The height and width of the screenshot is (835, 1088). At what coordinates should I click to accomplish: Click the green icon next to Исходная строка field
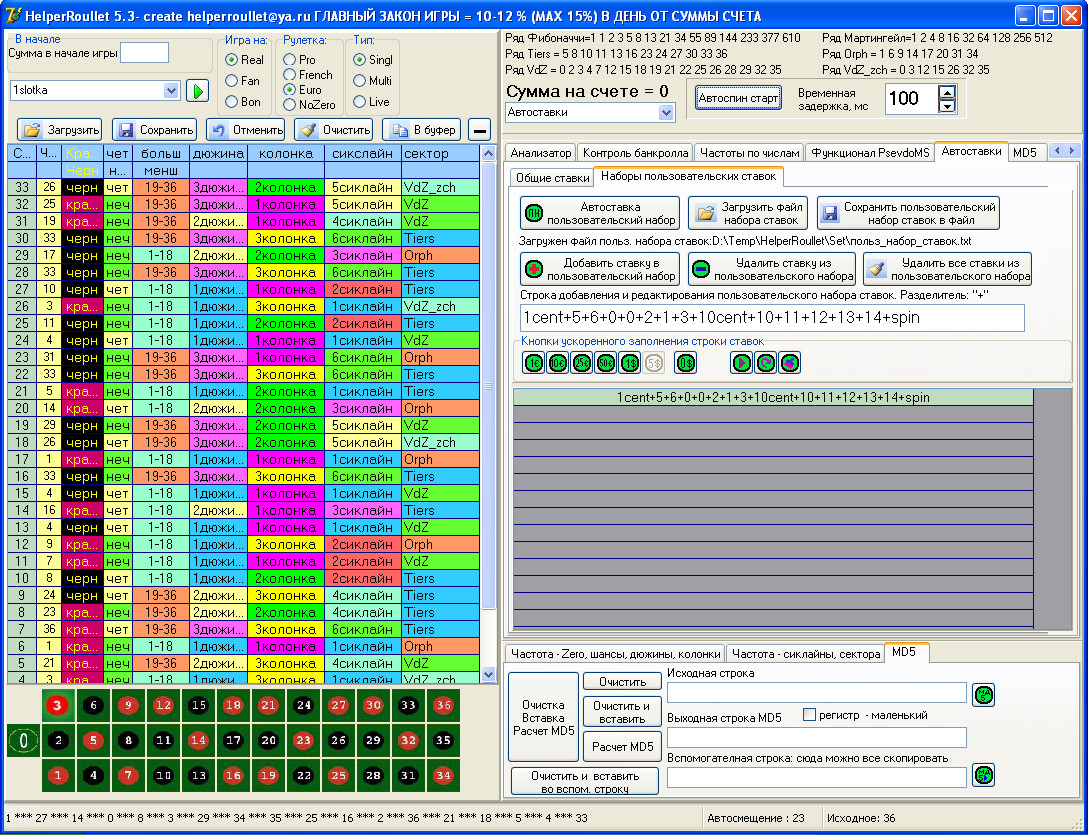coord(983,694)
